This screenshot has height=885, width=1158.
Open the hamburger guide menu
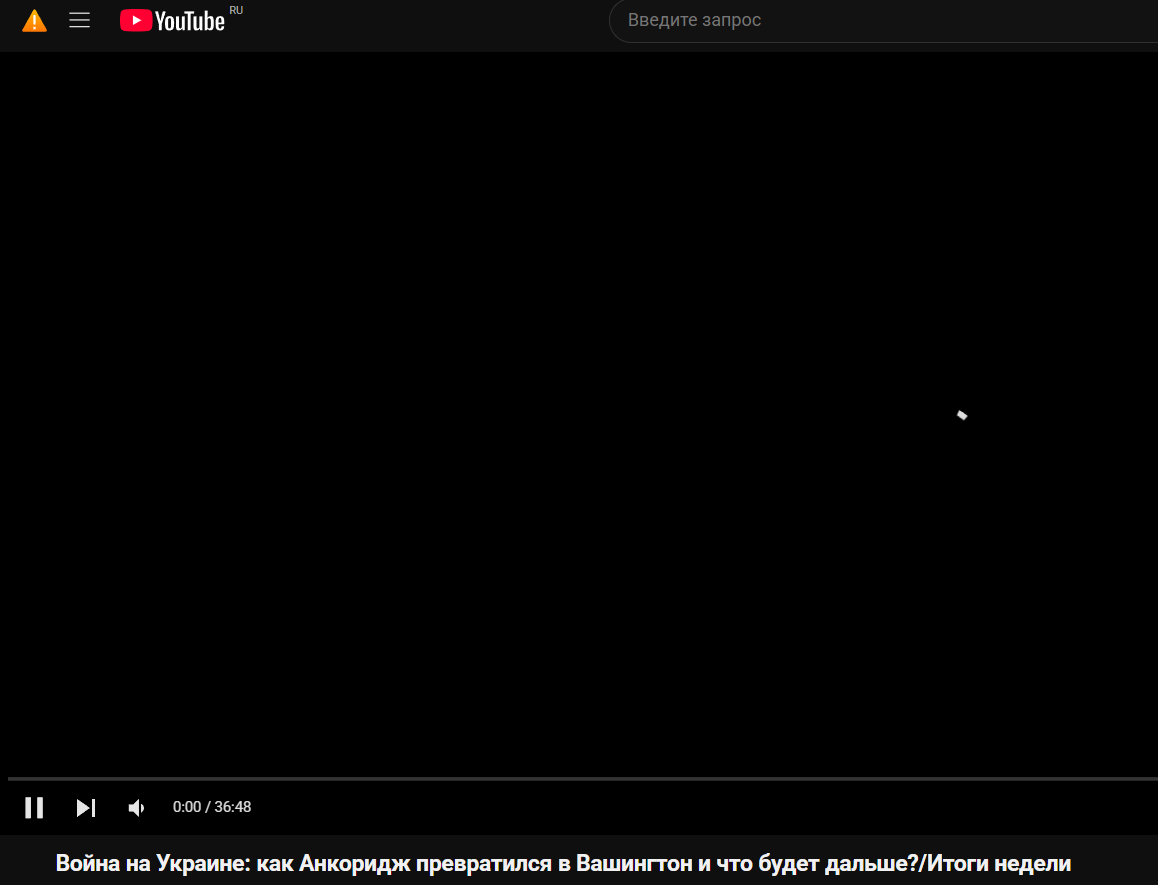[x=80, y=21]
